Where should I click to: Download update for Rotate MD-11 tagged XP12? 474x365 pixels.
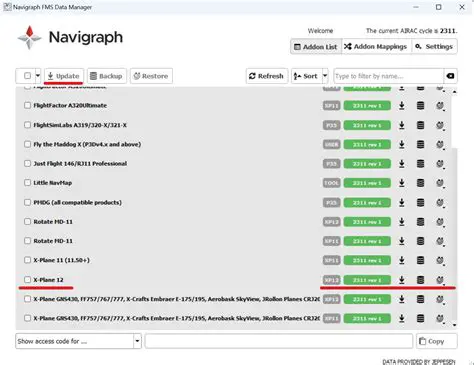click(402, 222)
